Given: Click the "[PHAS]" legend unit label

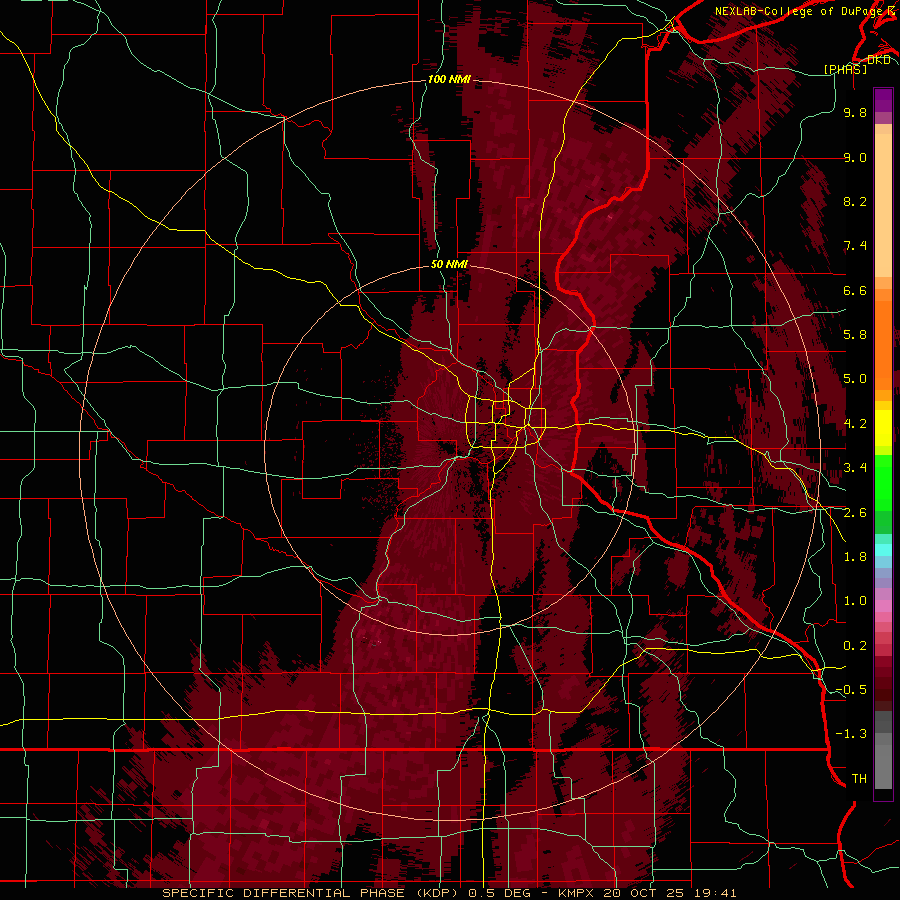Looking at the screenshot, I should 845,69.
